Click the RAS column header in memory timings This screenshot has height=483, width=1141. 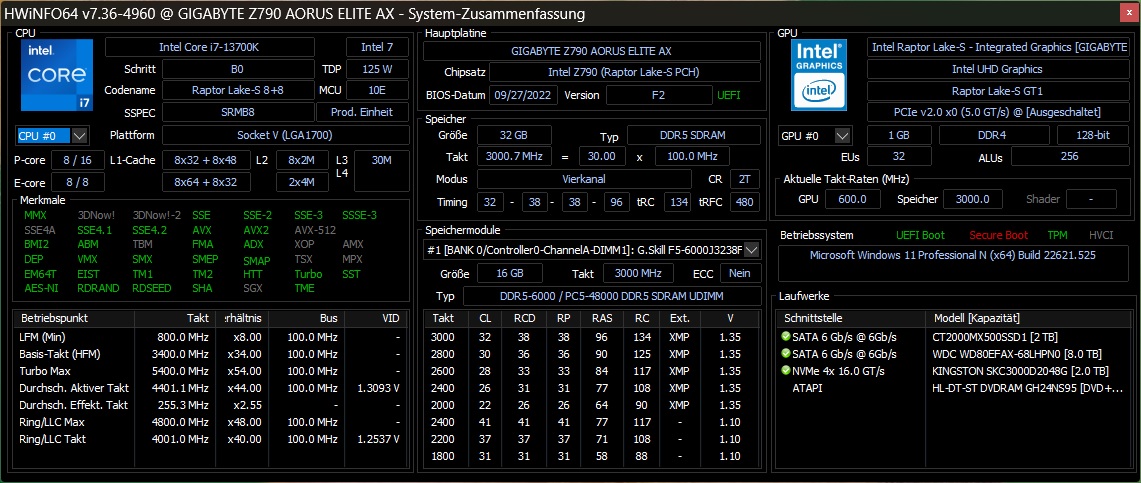click(x=601, y=319)
